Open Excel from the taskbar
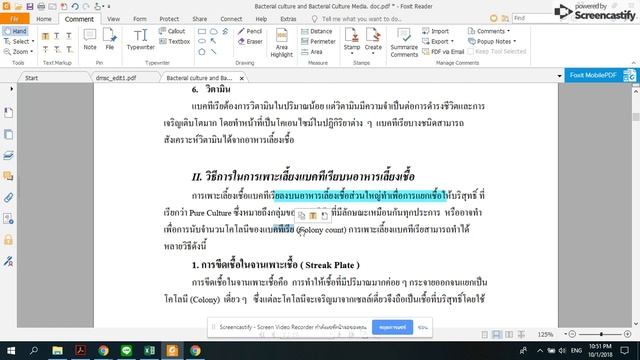Screen dimensions: 640x360 click(149, 351)
